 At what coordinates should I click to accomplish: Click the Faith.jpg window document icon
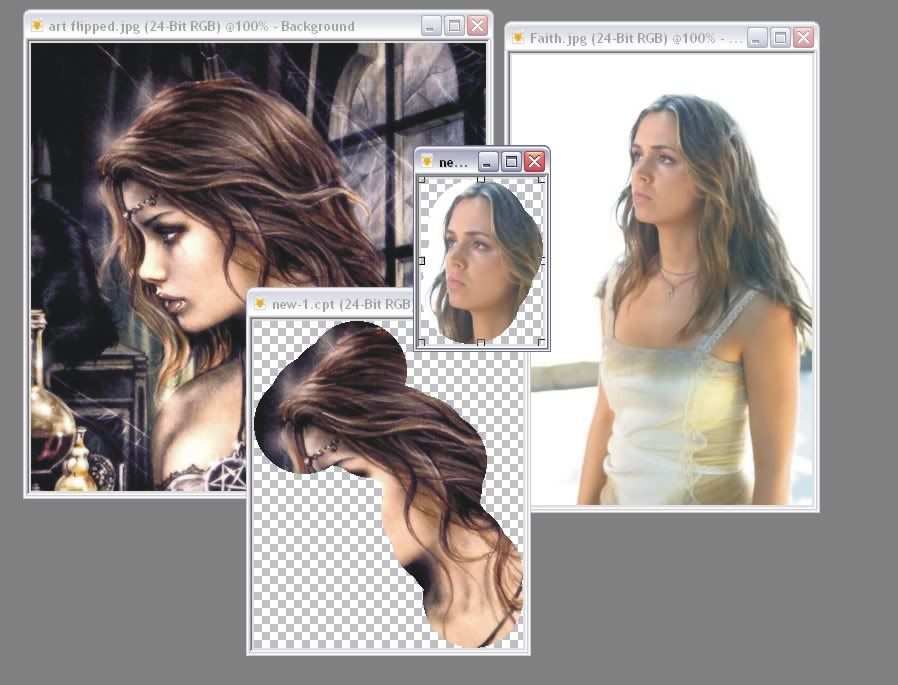pos(518,38)
